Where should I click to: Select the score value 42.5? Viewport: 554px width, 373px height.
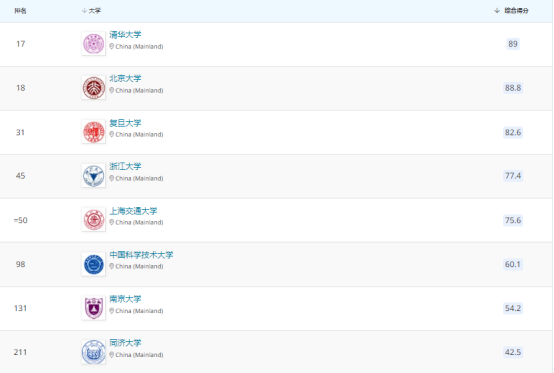point(513,352)
